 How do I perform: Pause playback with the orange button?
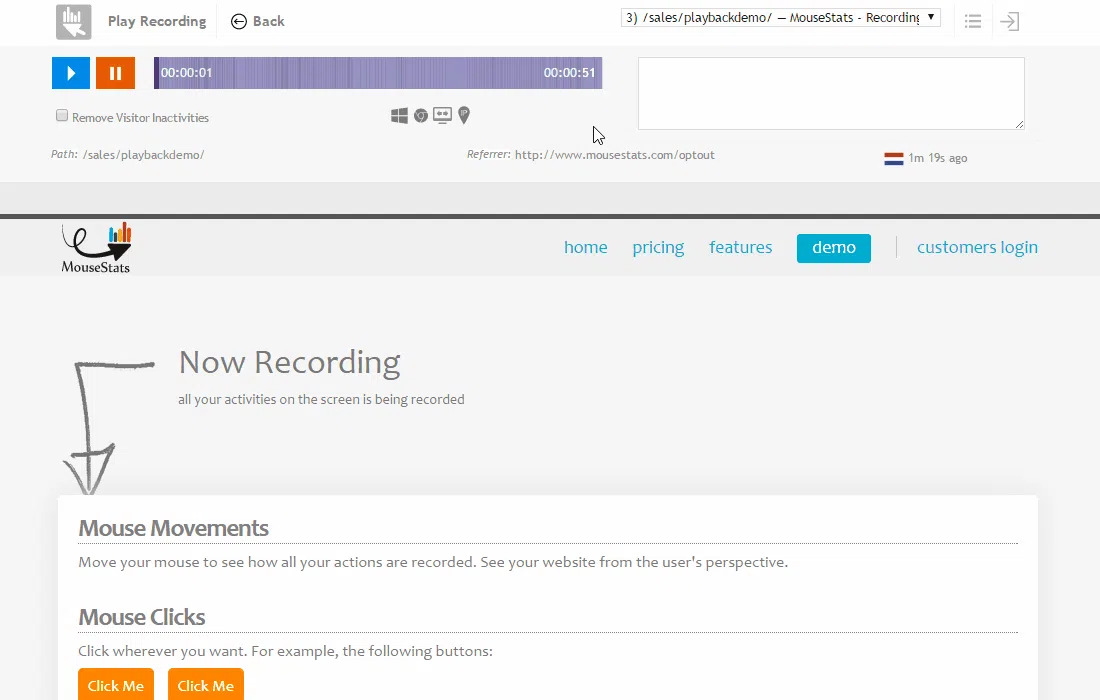tap(115, 73)
